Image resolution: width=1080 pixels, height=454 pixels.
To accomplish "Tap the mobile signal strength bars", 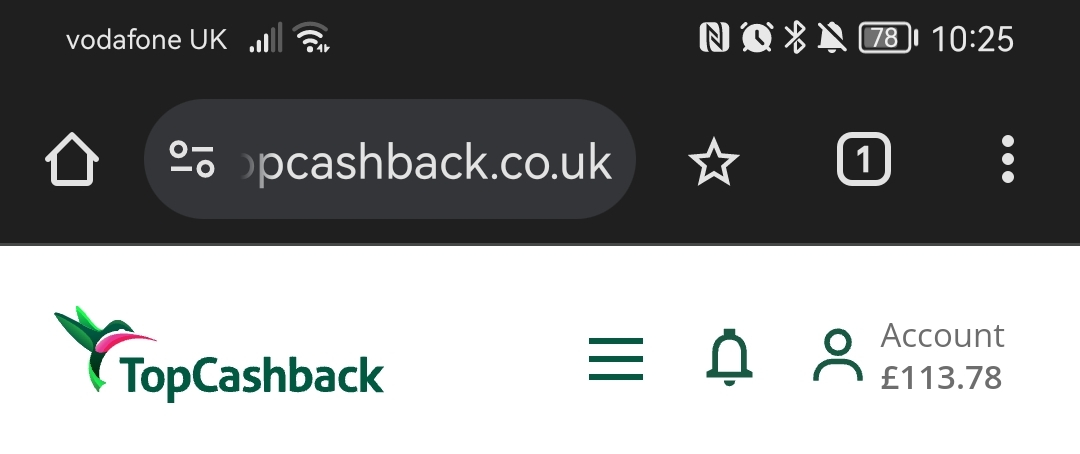I will pos(266,38).
